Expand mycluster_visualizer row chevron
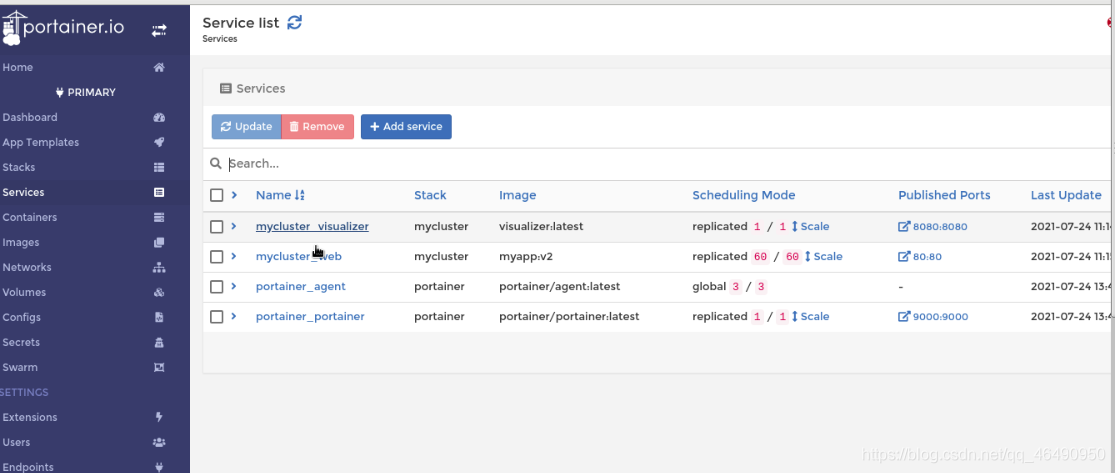The image size is (1115, 473). (x=234, y=226)
